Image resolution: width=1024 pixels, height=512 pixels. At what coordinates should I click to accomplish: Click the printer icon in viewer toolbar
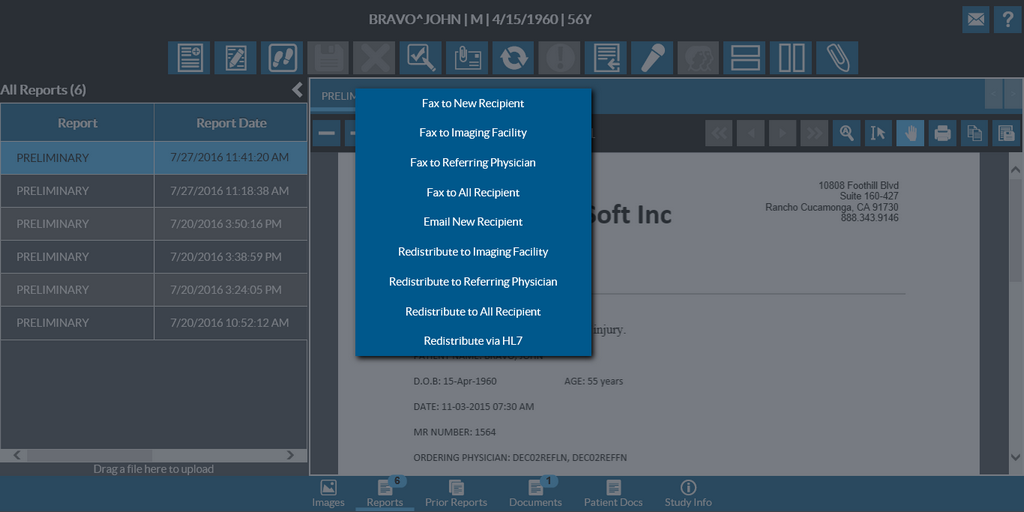tap(941, 132)
